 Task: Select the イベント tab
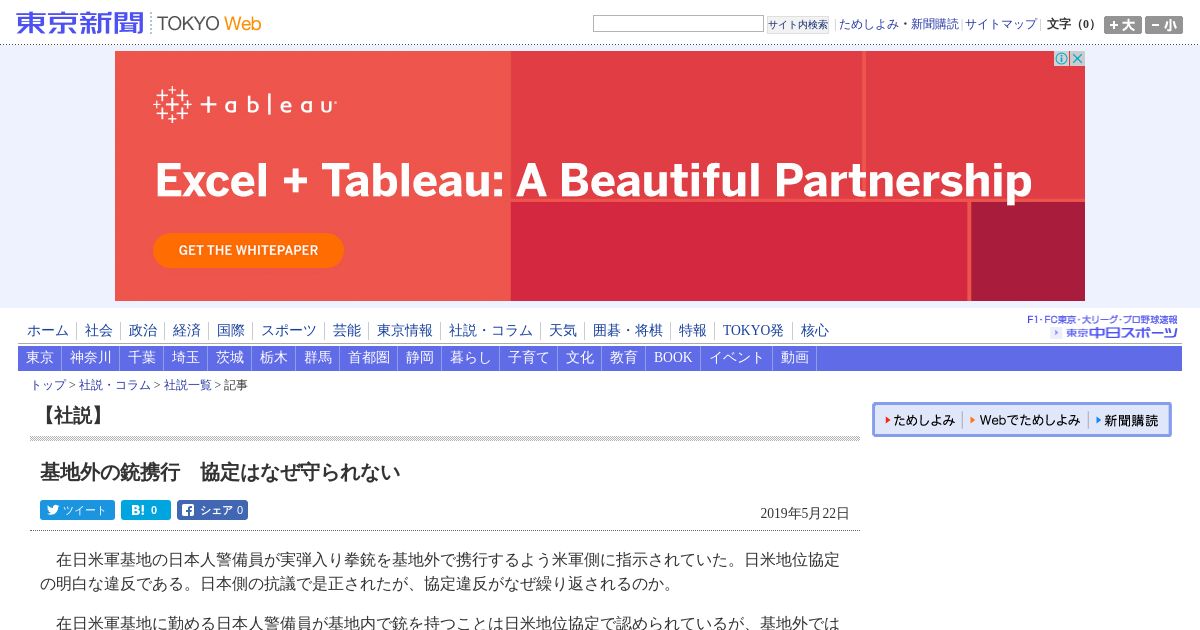pyautogui.click(x=737, y=358)
